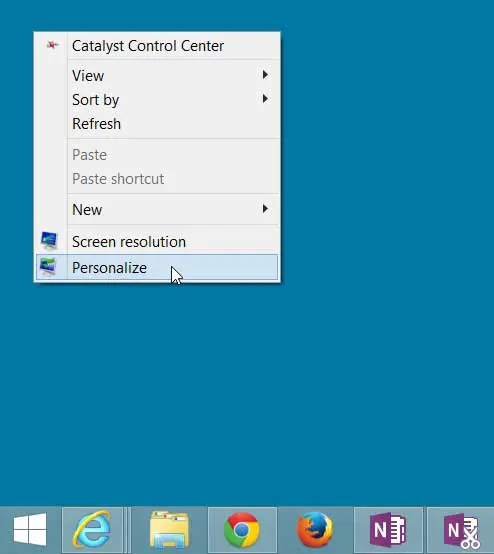Select the Paste shortcut entry
The height and width of the screenshot is (554, 494).
pyautogui.click(x=157, y=179)
